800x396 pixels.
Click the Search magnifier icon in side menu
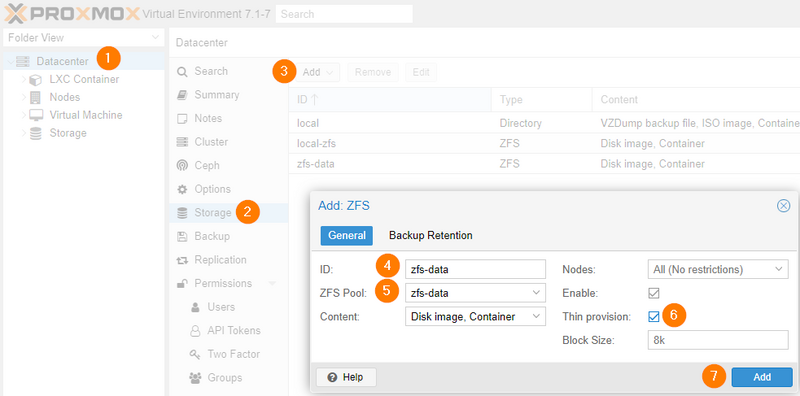point(182,71)
